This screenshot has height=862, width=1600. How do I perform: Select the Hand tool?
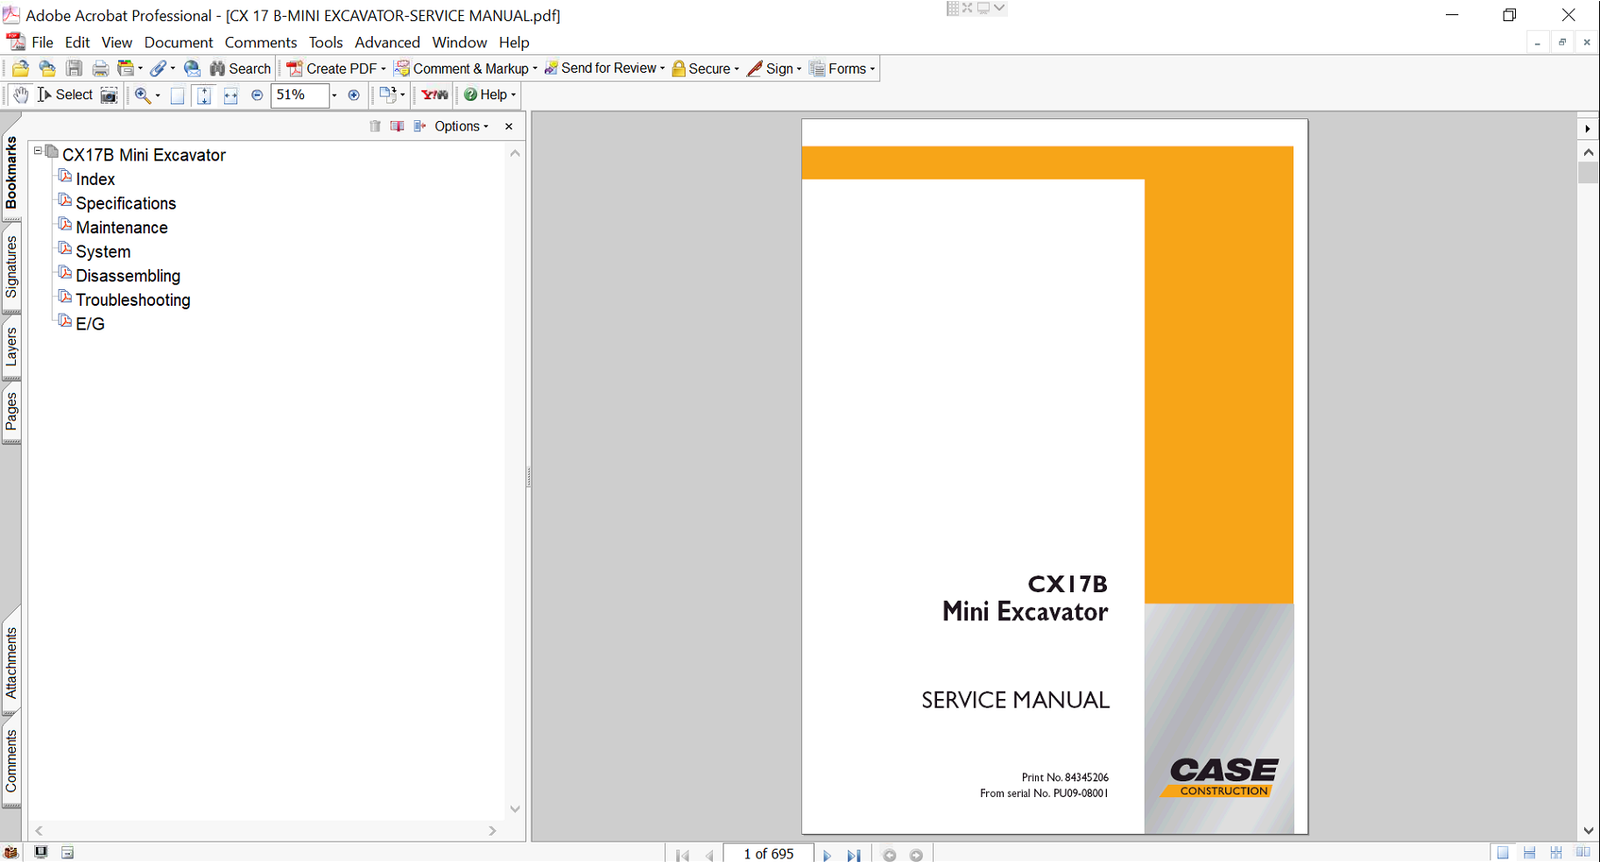click(20, 95)
